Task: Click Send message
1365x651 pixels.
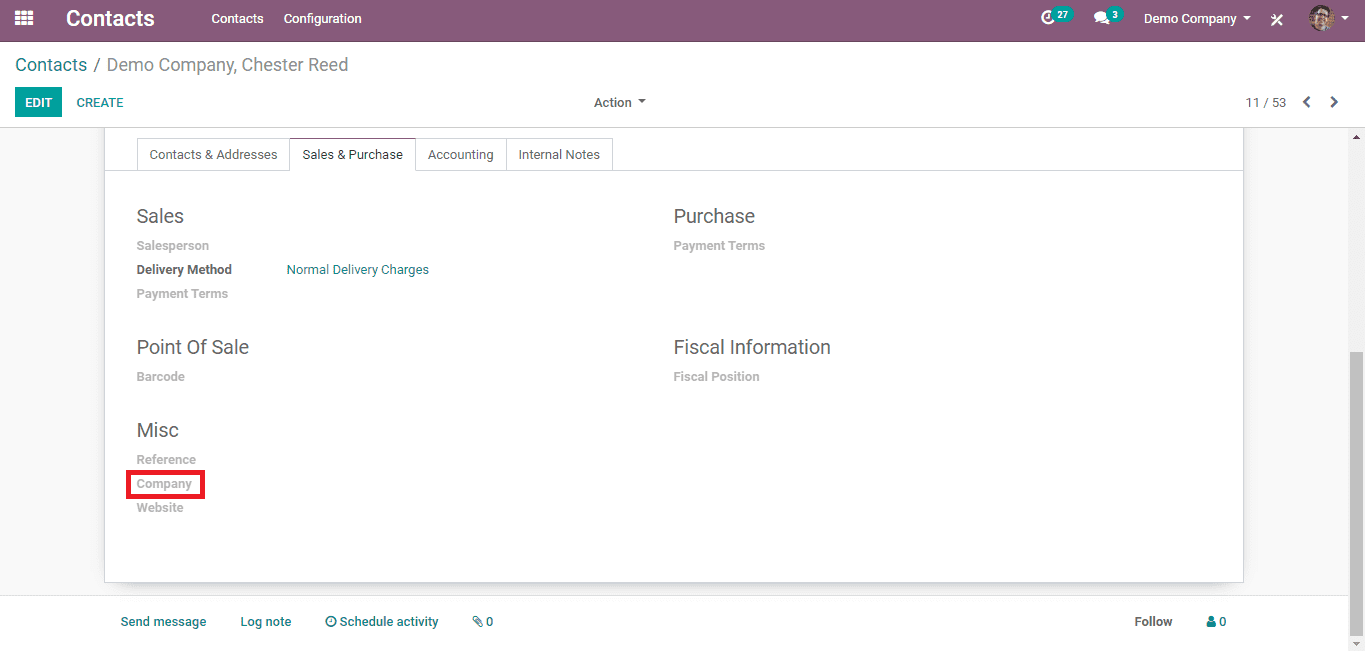Action: [x=163, y=622]
